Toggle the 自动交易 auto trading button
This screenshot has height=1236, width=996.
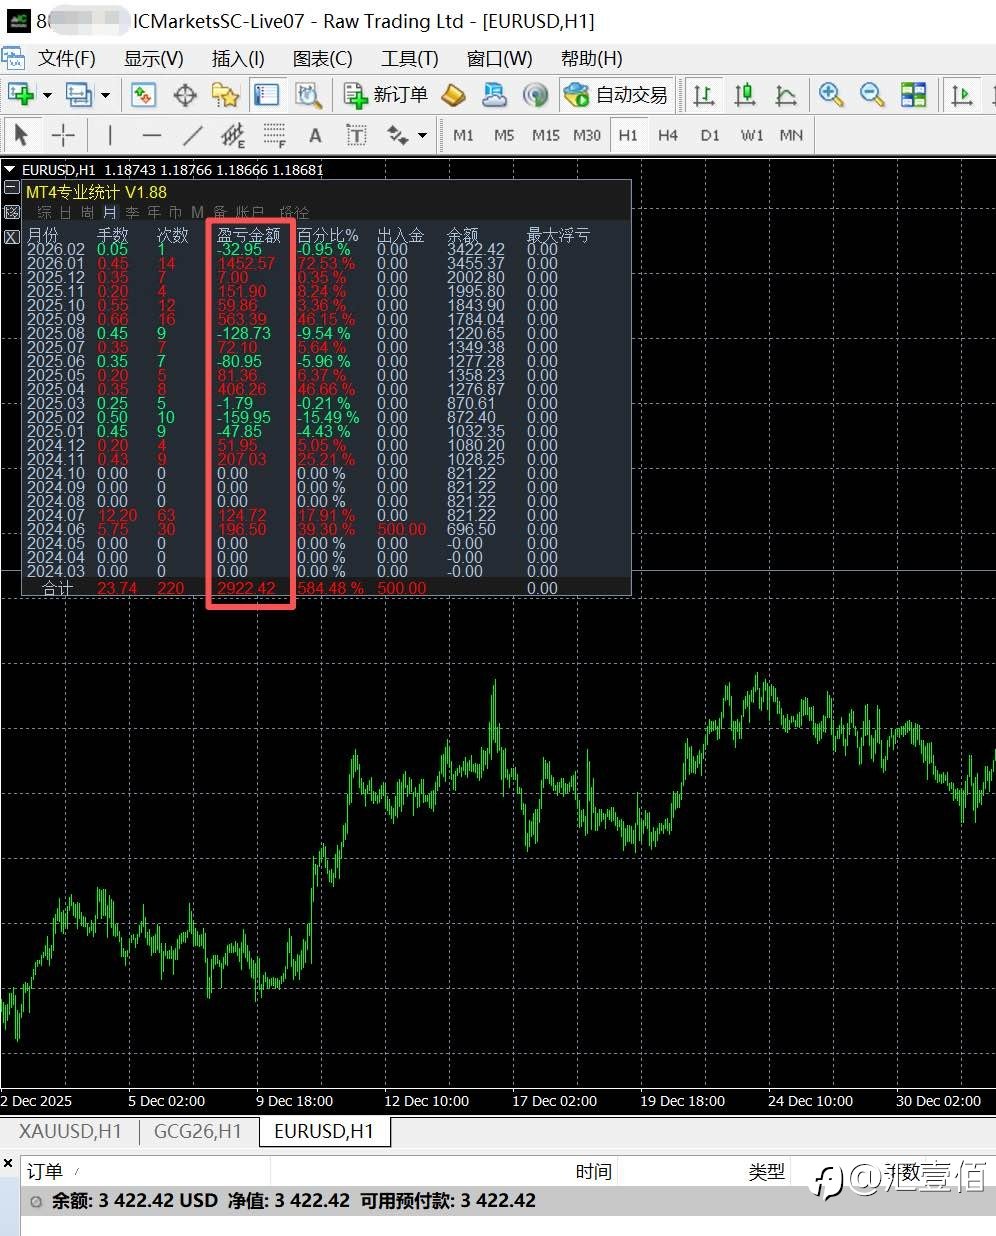click(x=616, y=95)
